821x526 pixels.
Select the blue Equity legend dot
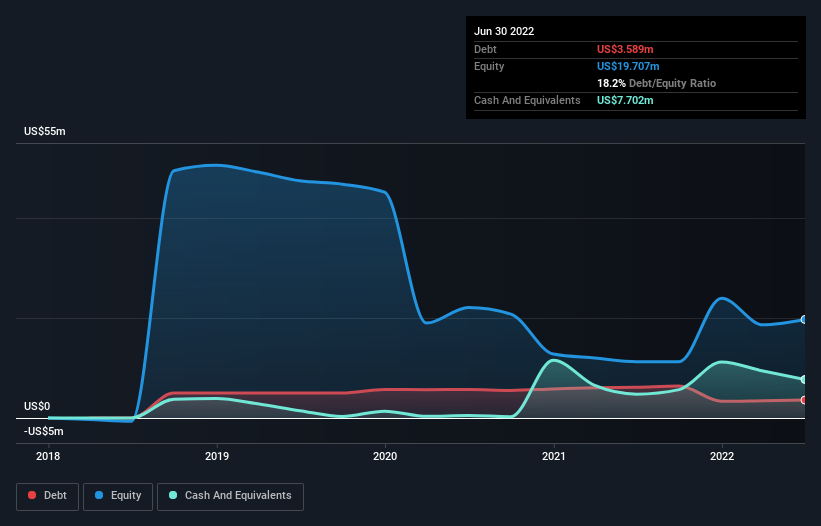coord(99,495)
